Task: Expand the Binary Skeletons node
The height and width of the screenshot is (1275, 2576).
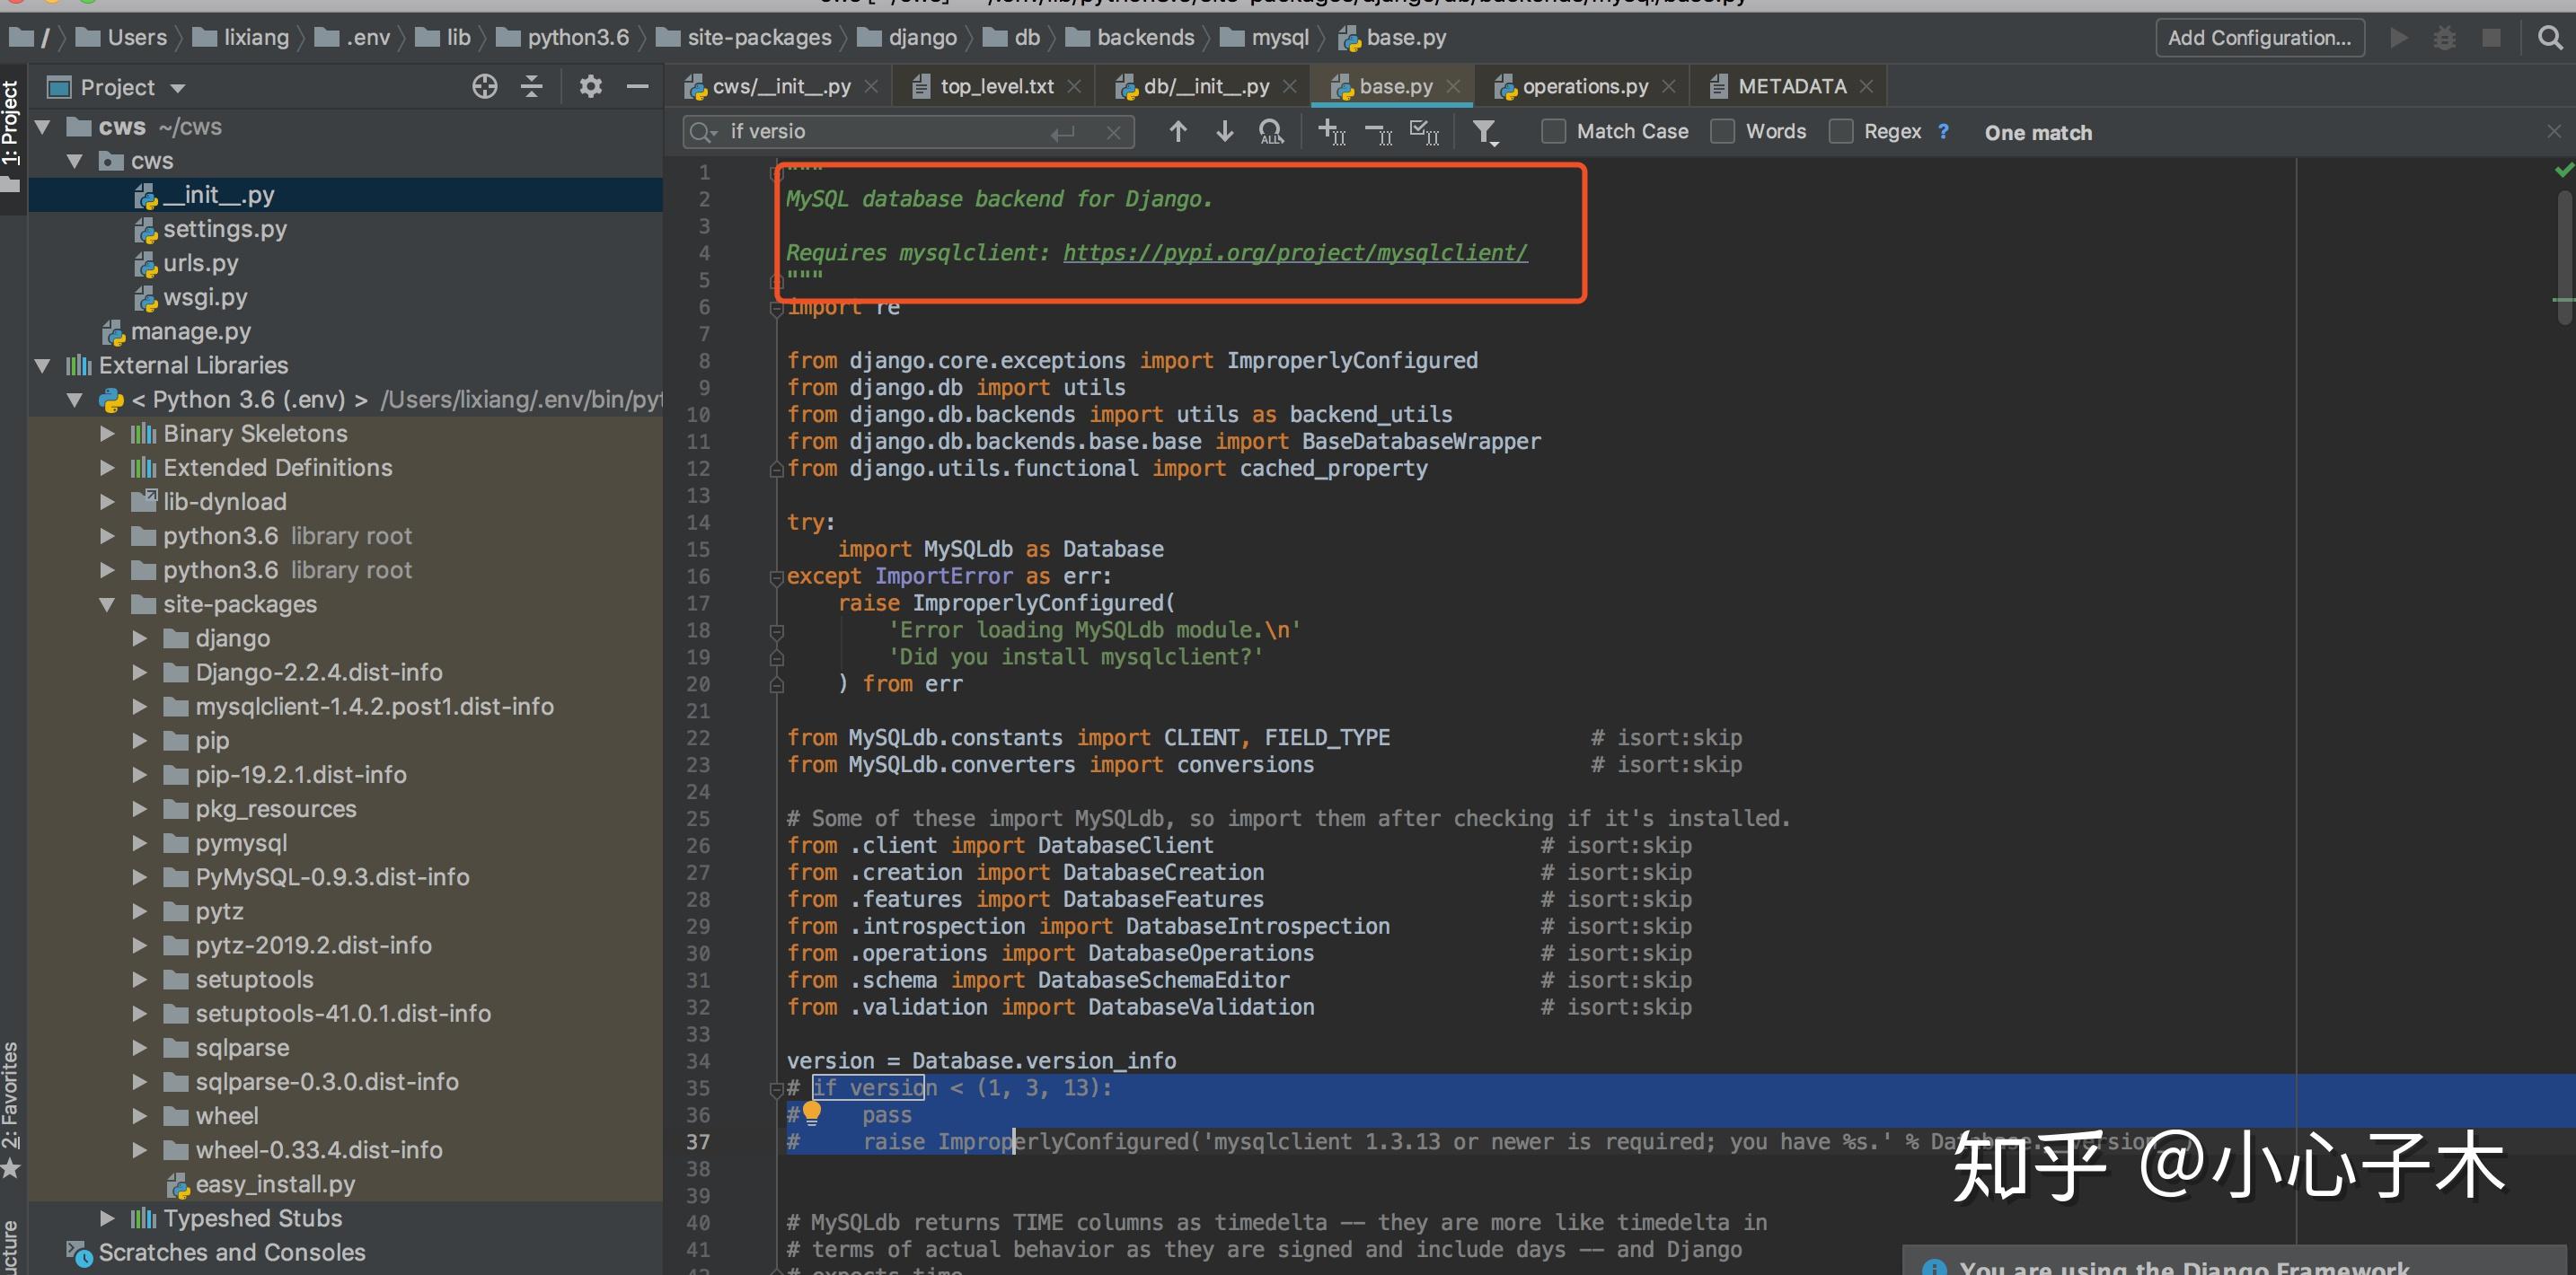Action: (x=106, y=433)
